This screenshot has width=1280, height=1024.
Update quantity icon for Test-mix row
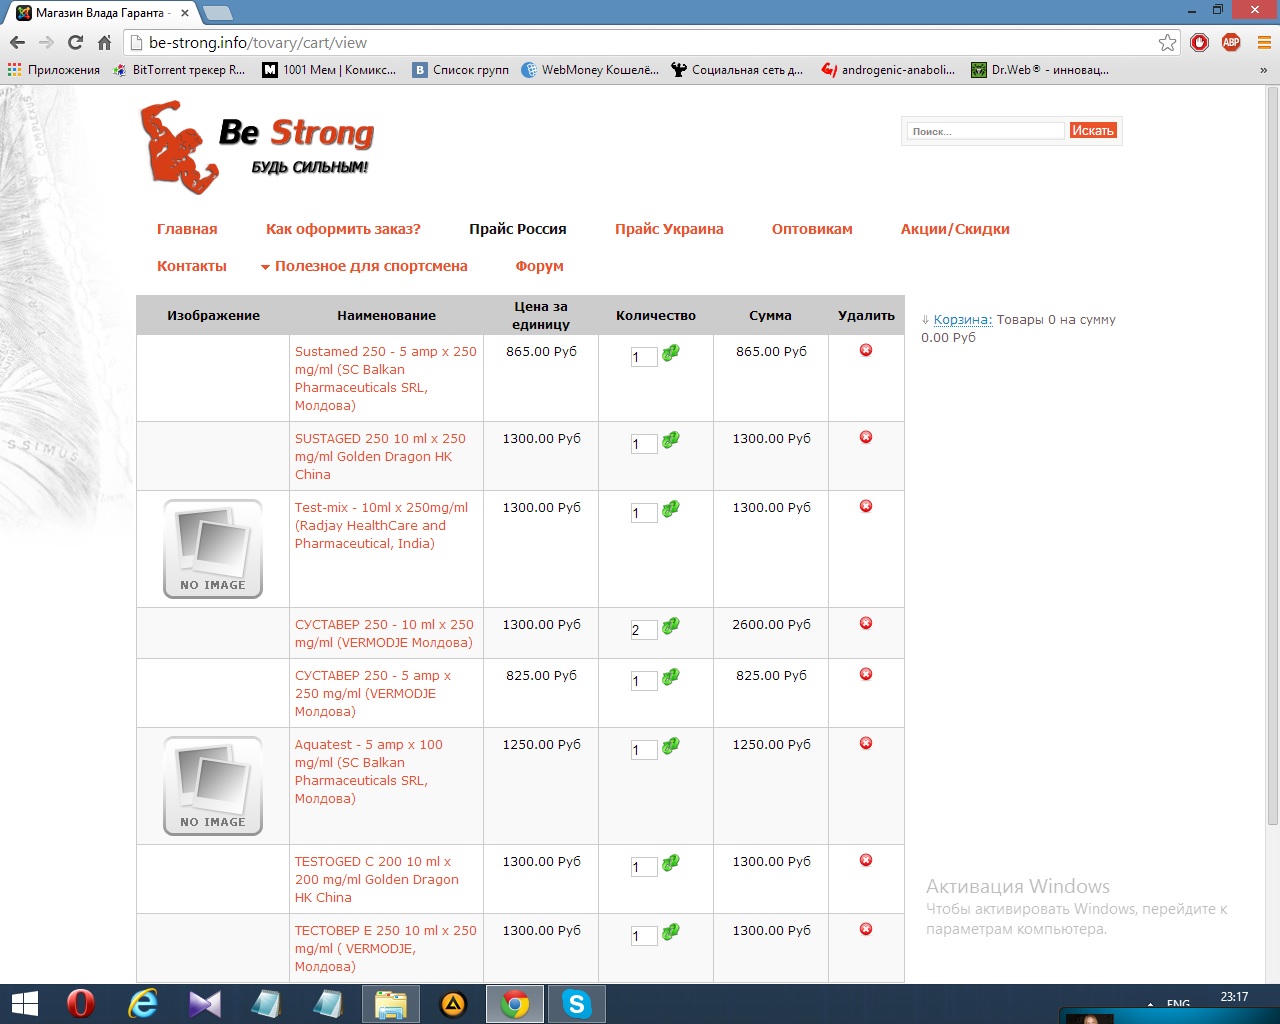671,508
